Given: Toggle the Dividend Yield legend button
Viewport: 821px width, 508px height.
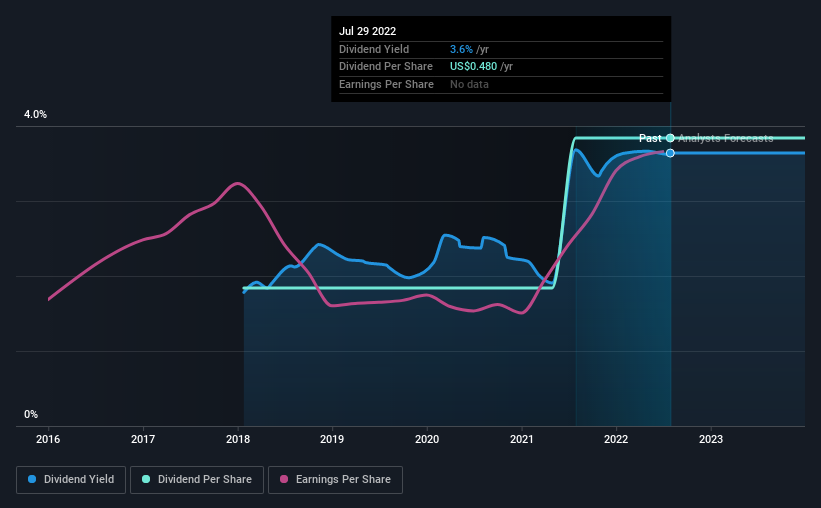Looking at the screenshot, I should point(71,480).
